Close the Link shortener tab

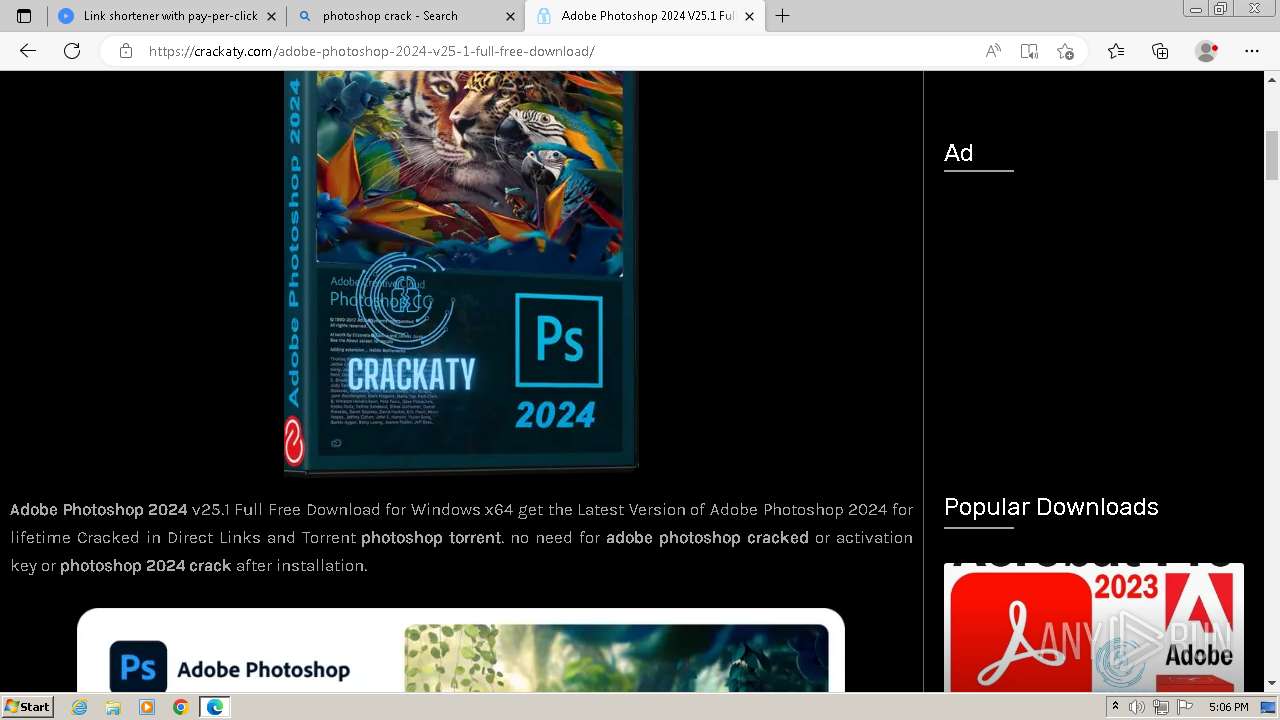click(272, 16)
